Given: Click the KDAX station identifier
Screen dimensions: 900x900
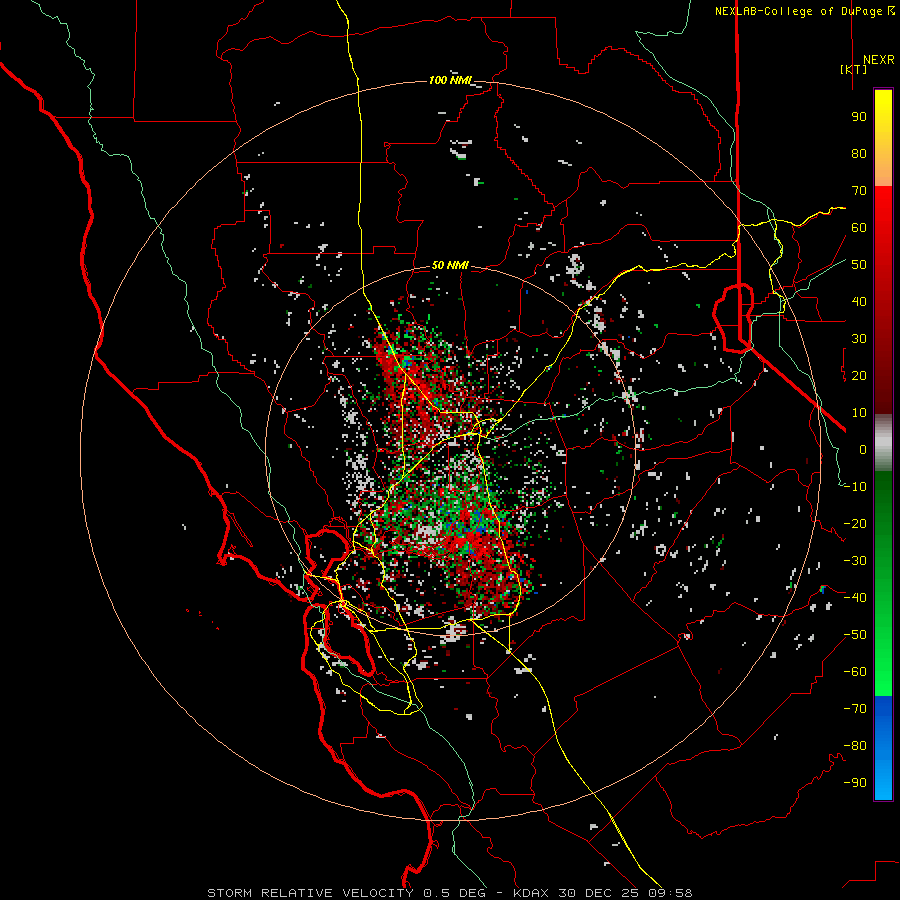Looking at the screenshot, I should (x=530, y=893).
